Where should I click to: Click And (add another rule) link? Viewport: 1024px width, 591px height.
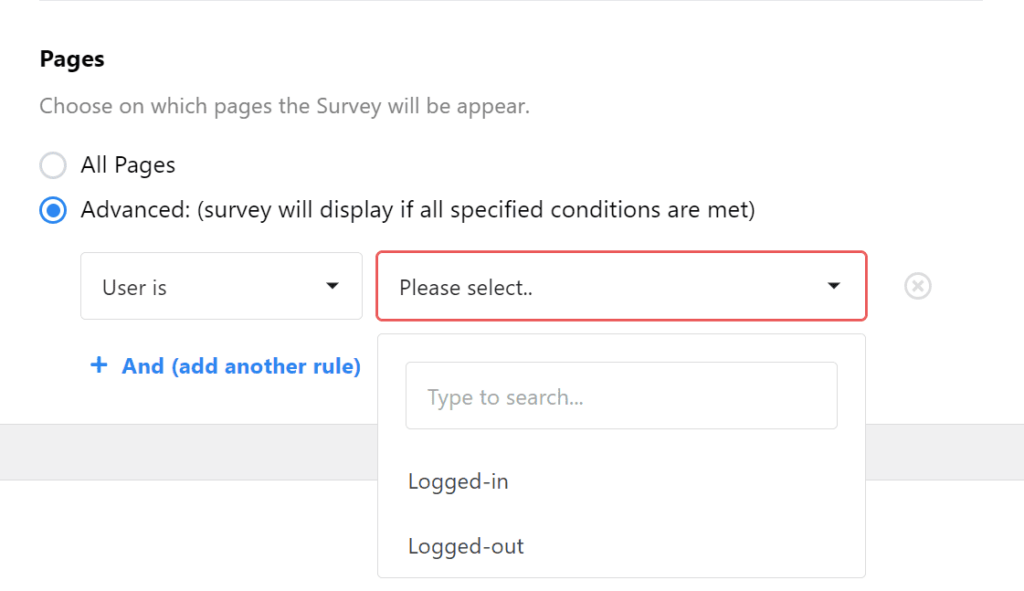pos(240,365)
